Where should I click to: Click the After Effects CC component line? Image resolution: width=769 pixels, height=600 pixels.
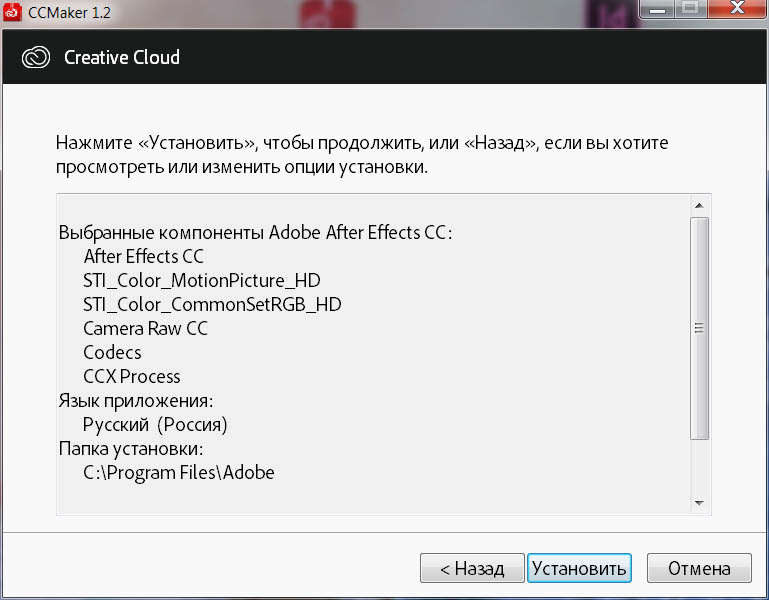tap(144, 256)
